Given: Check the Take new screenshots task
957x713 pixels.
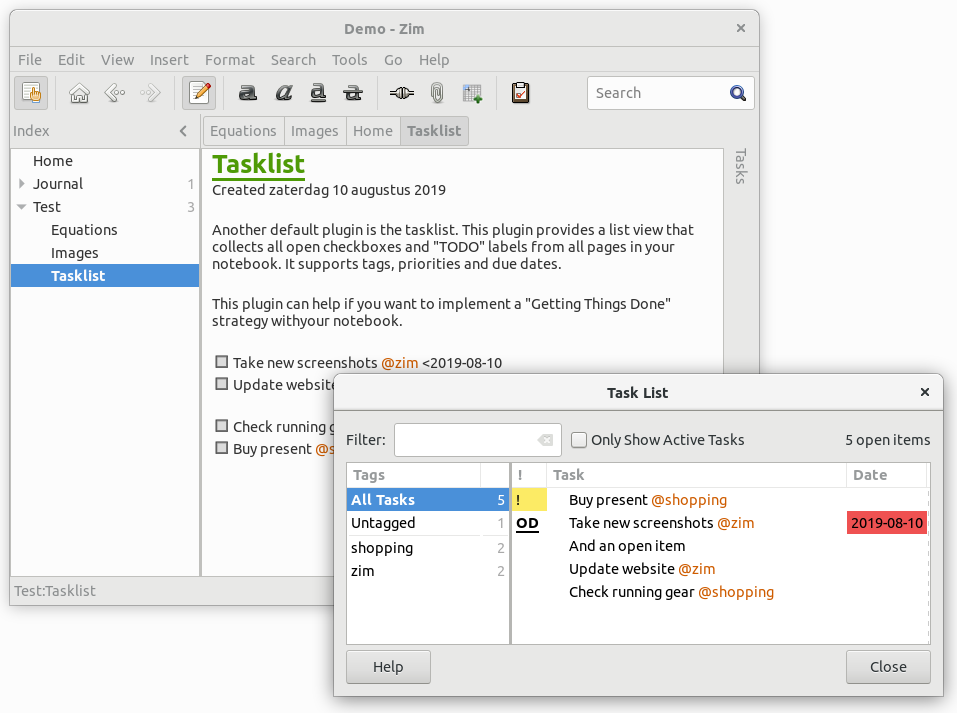Looking at the screenshot, I should (221, 362).
